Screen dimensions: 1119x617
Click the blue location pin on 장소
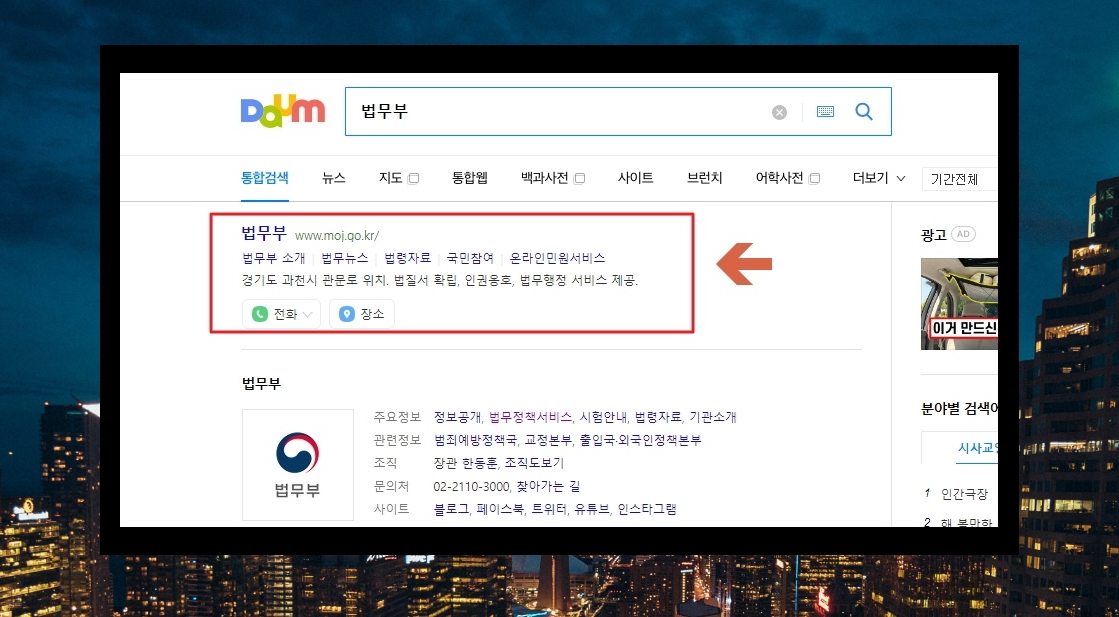point(347,314)
